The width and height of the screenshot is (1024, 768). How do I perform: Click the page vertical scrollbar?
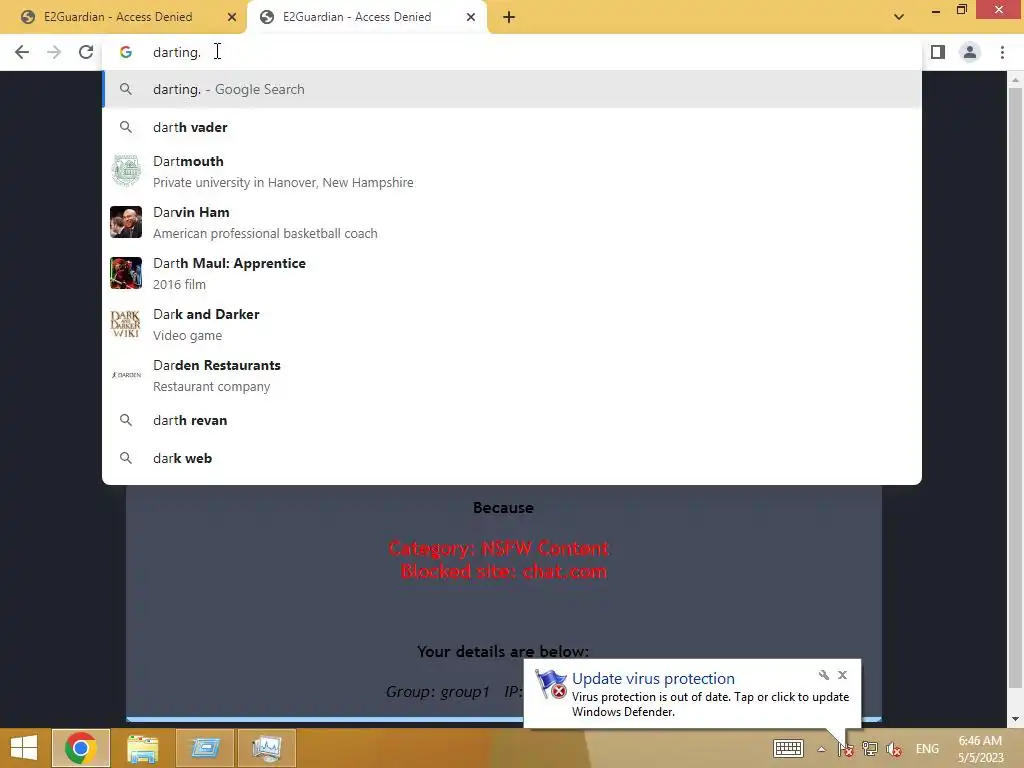tap(1014, 388)
